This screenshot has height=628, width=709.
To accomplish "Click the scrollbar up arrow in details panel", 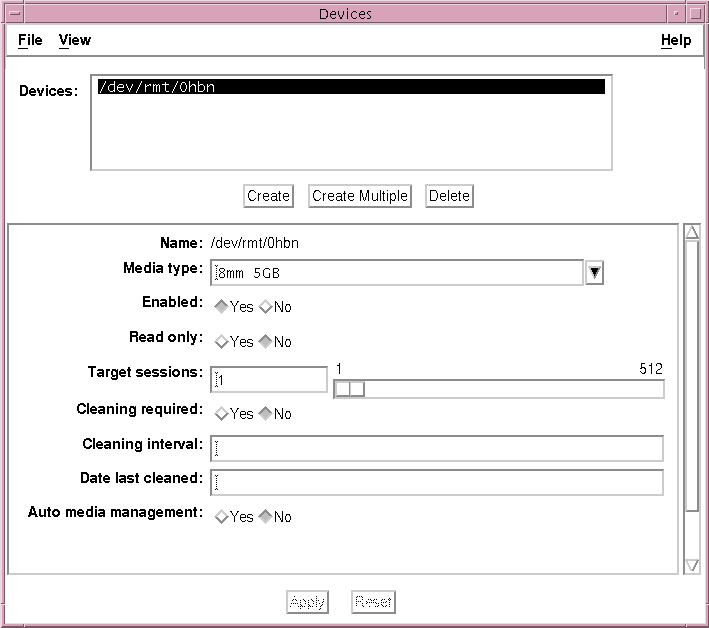I will point(691,233).
